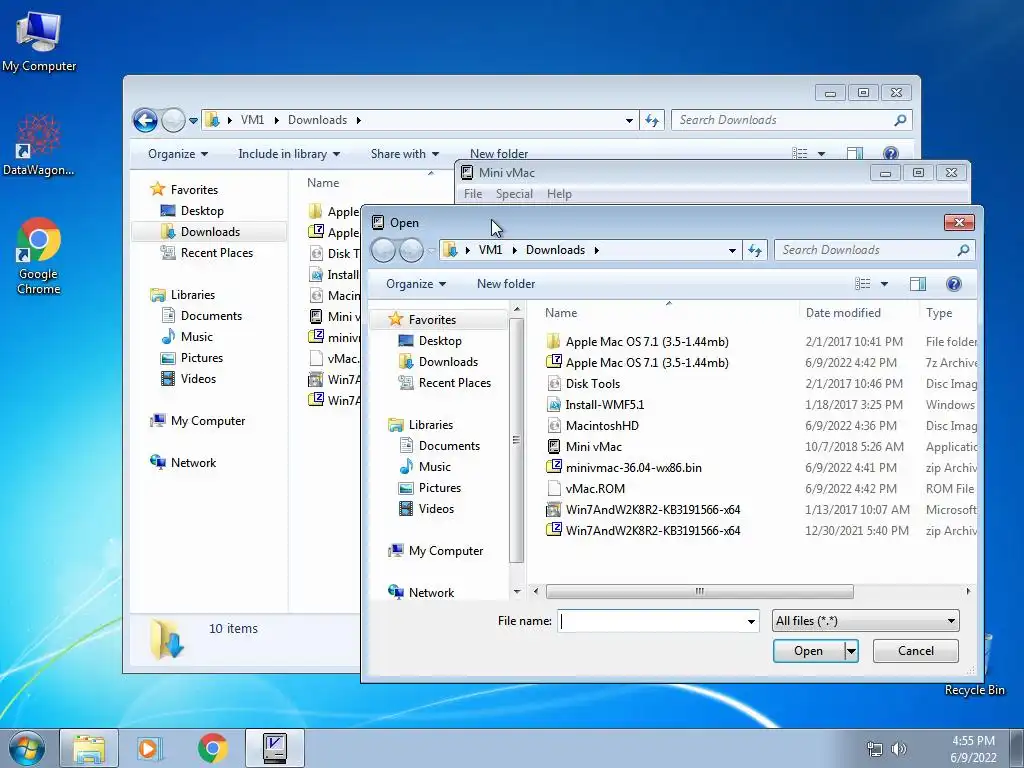Sort by the Date modified column
Viewport: 1024px width, 768px height.
click(843, 313)
